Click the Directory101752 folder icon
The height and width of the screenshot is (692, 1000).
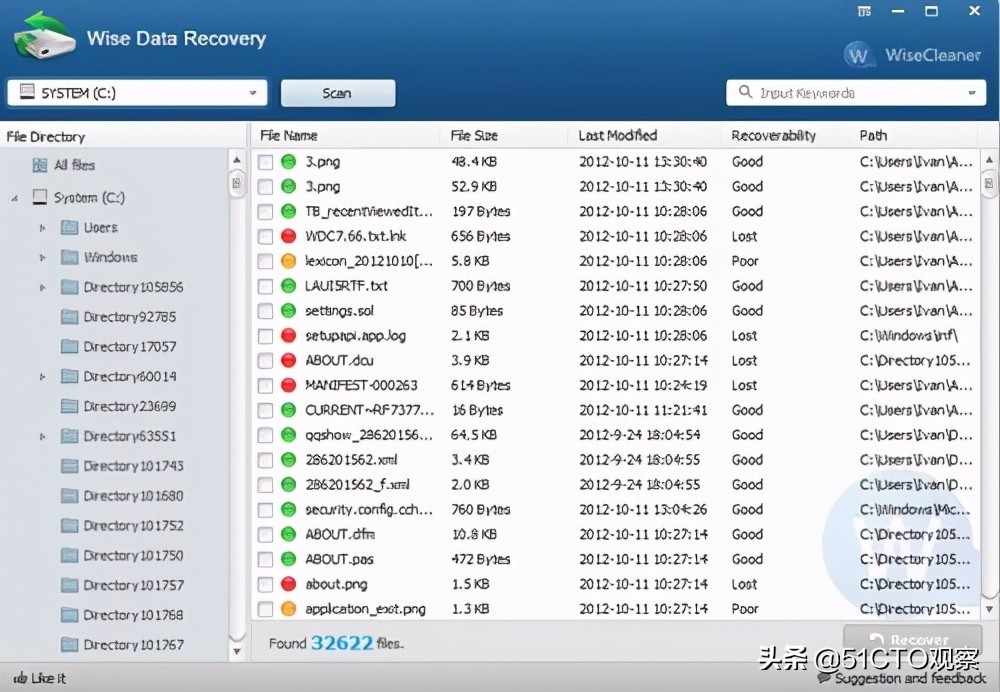pyautogui.click(x=70, y=526)
